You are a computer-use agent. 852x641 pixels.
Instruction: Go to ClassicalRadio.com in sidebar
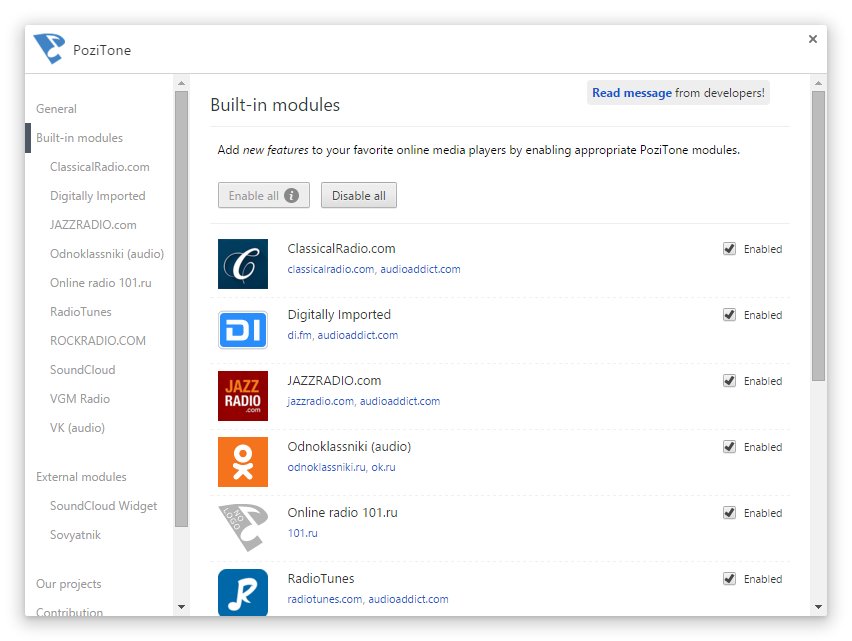coord(99,167)
